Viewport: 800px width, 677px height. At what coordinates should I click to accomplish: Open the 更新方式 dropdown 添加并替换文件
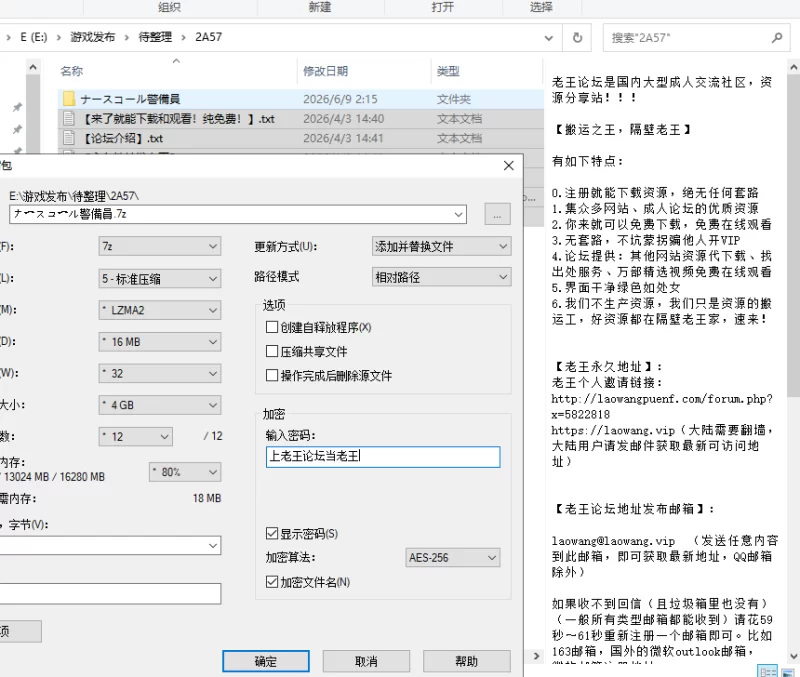(x=441, y=246)
